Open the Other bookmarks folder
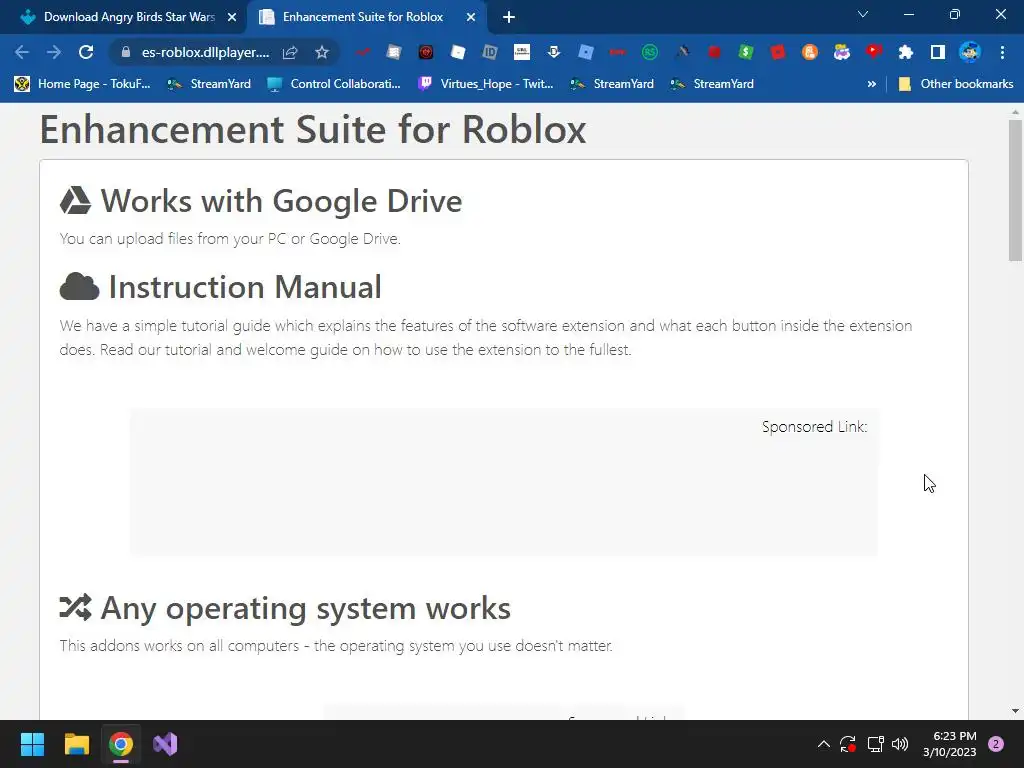1024x768 pixels. coord(956,84)
